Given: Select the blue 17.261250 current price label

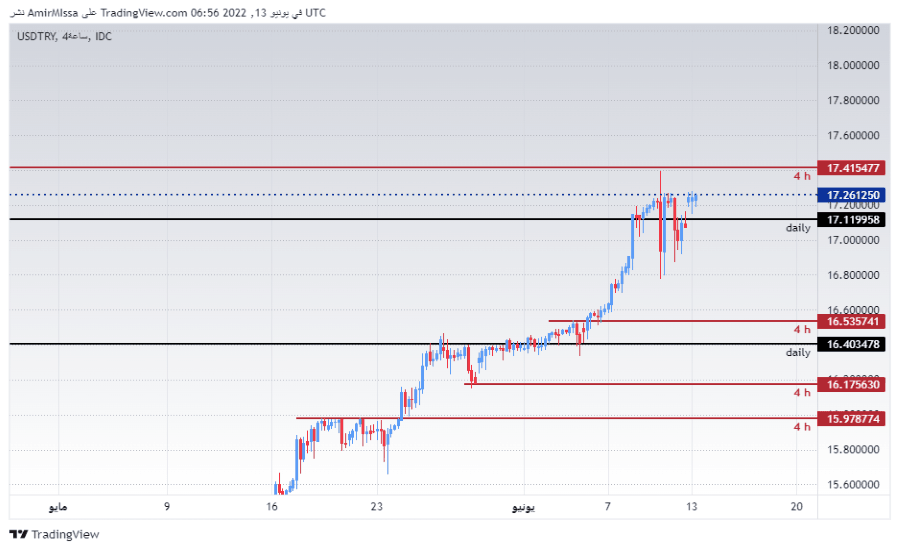Looking at the screenshot, I should click(x=852, y=195).
